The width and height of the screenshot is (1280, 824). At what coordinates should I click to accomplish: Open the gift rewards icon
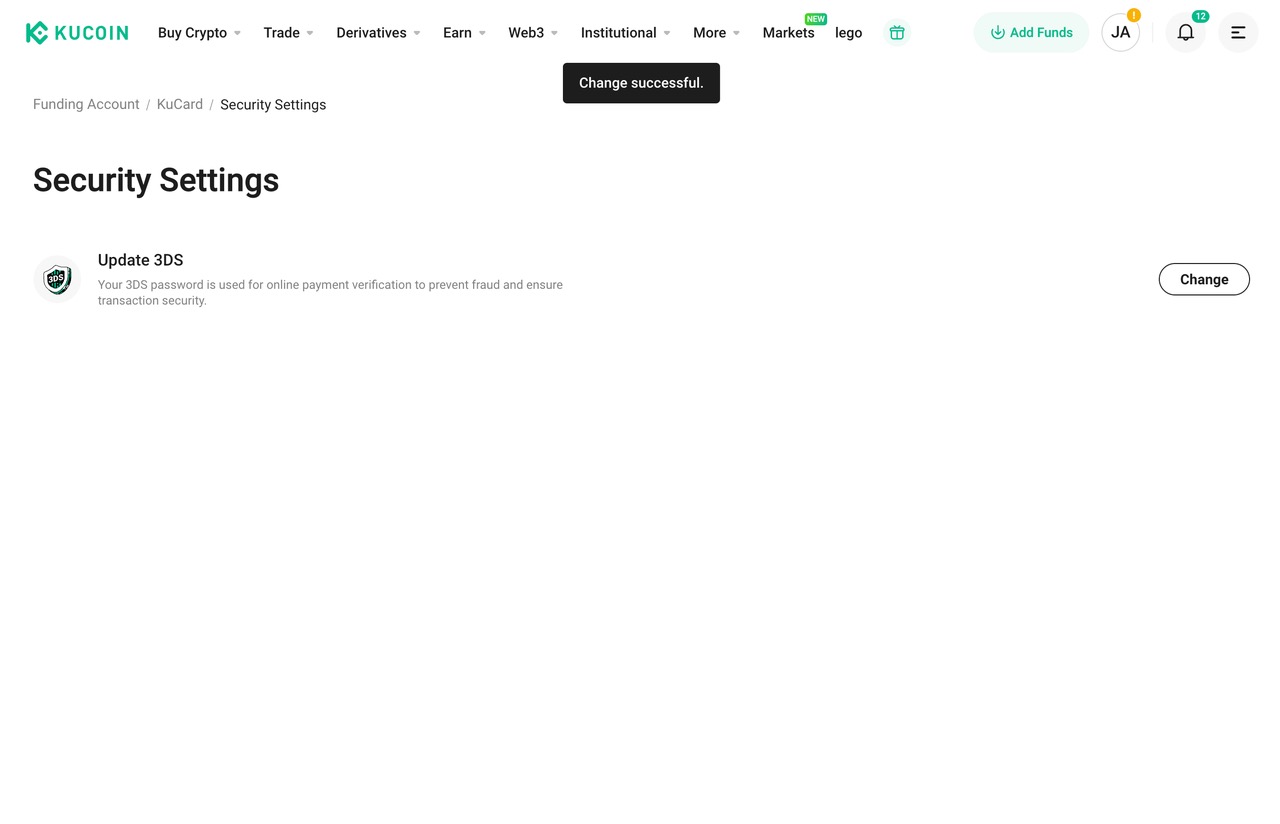pyautogui.click(x=897, y=33)
